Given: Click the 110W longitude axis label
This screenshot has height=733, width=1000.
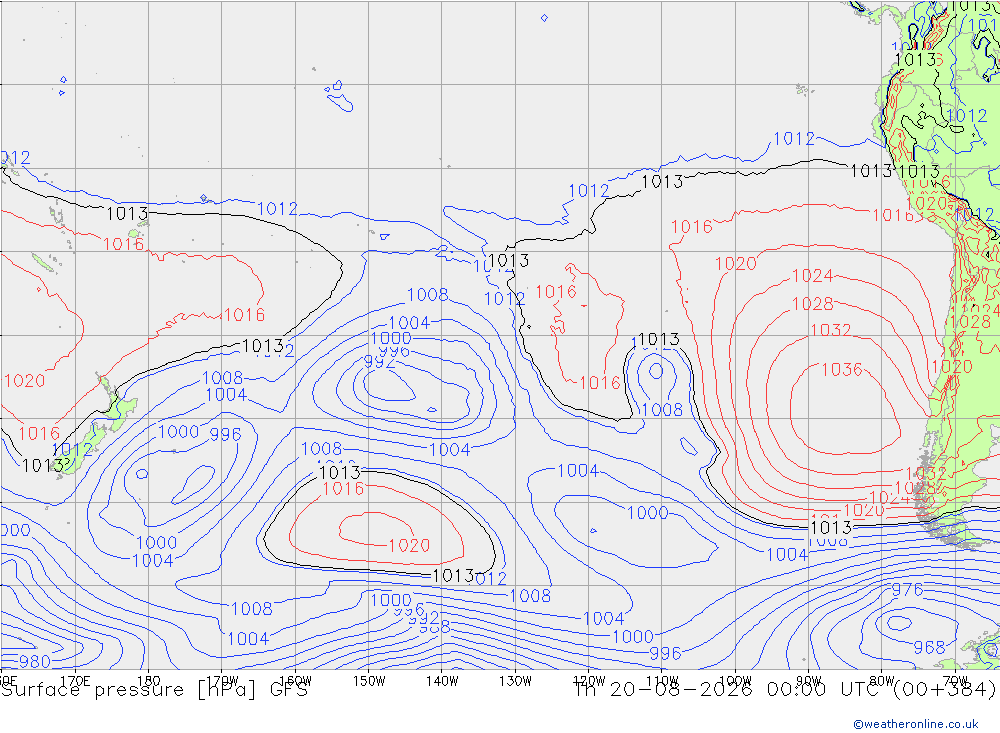Looking at the screenshot, I should pos(662,681).
